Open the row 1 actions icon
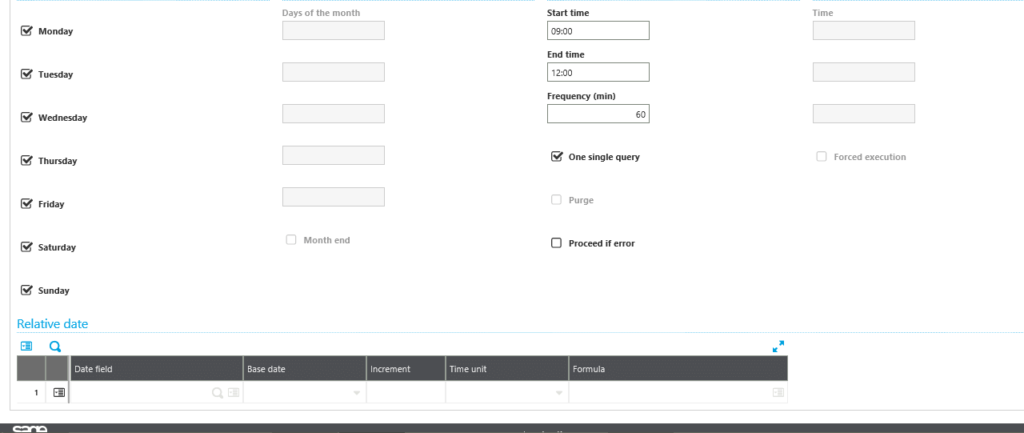The width and height of the screenshot is (1024, 433). point(58,393)
